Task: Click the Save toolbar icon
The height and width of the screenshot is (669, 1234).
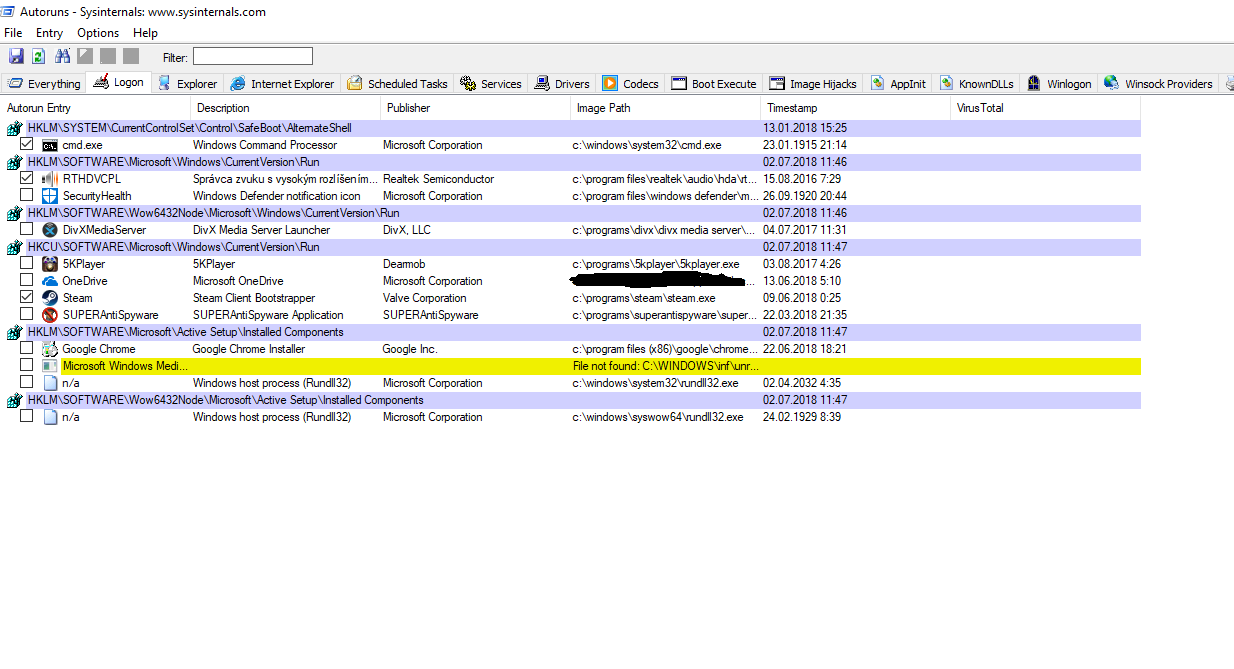Action: [15, 57]
